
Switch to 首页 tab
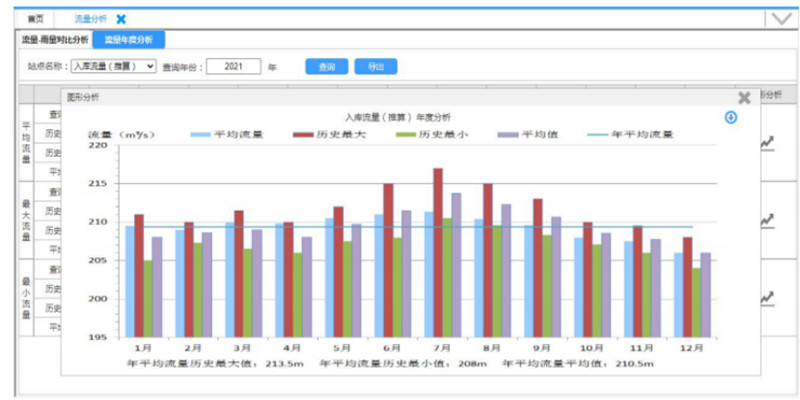tap(35, 19)
